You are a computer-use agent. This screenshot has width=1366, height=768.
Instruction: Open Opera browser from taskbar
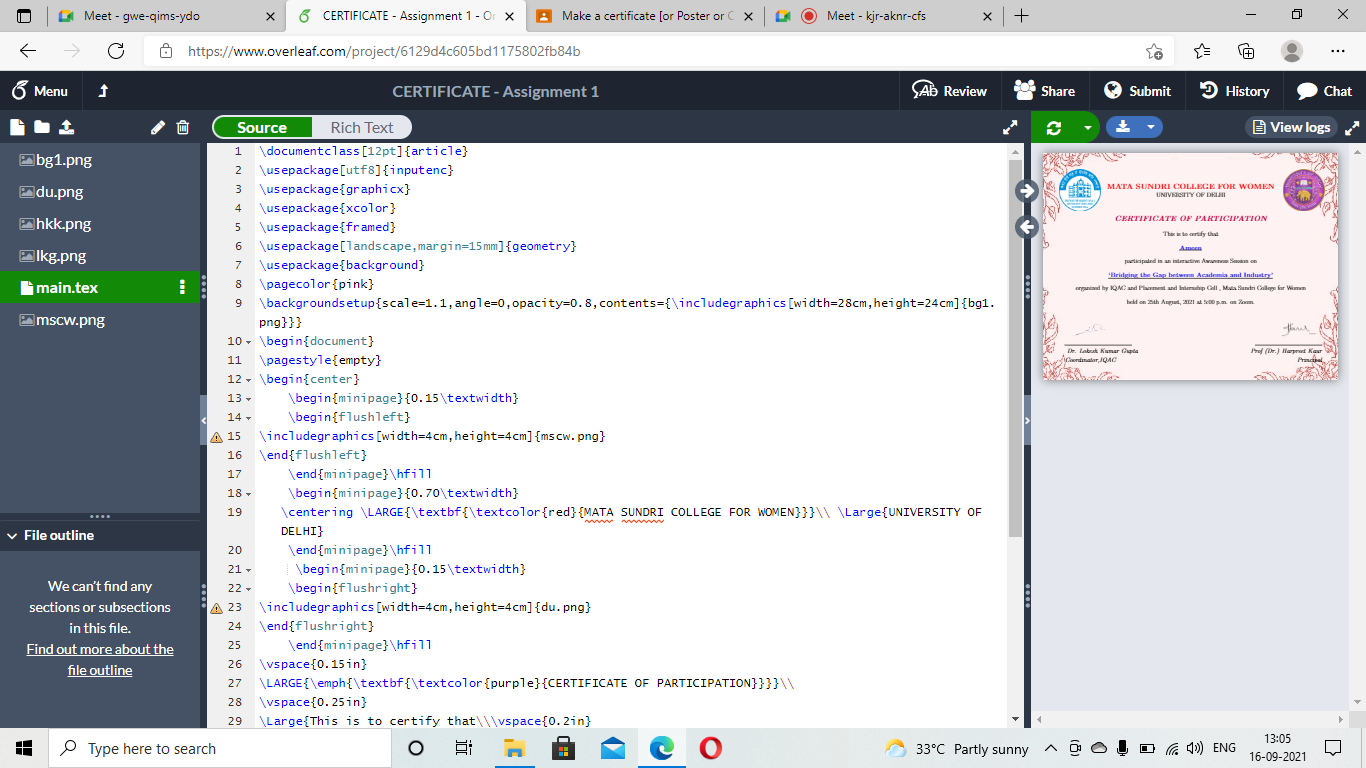711,748
